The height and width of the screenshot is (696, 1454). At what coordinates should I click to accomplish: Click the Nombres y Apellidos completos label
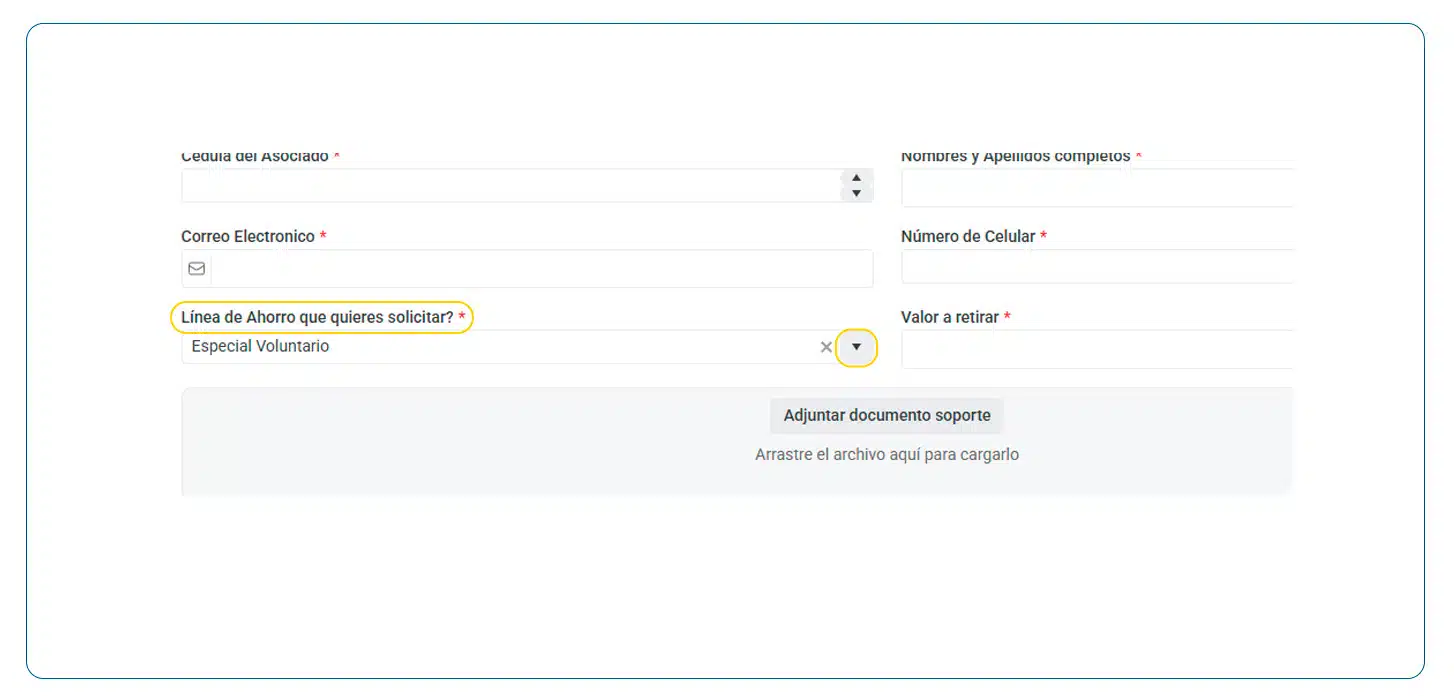tap(1015, 157)
